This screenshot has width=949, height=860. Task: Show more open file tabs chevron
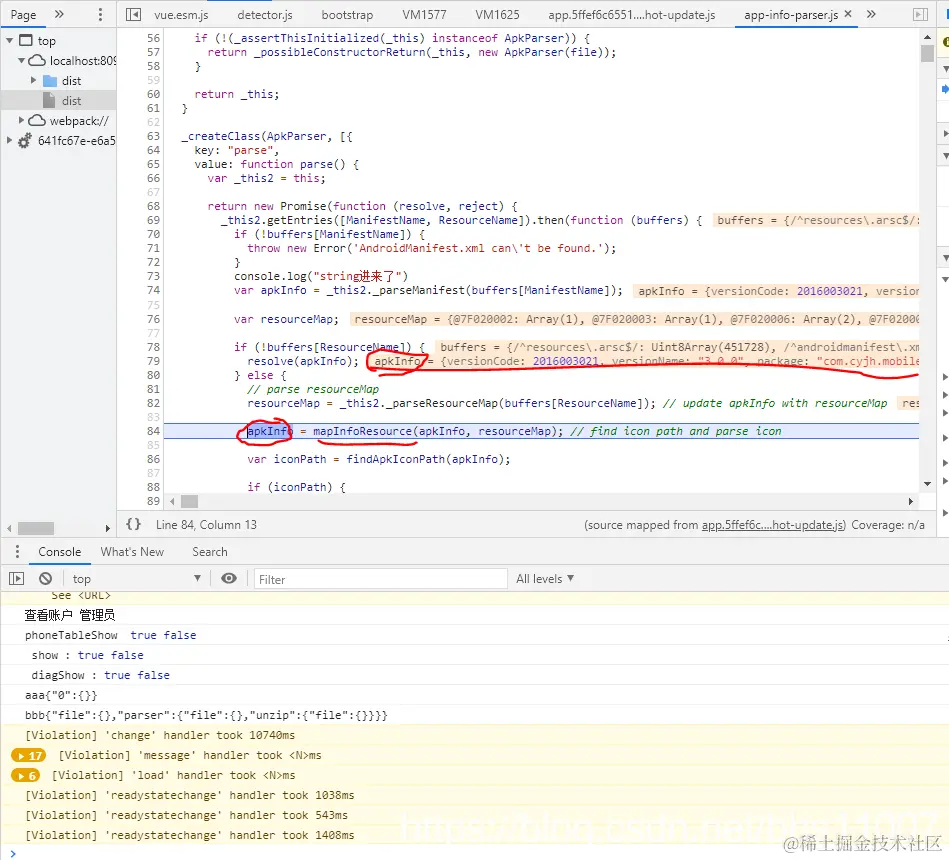pos(871,14)
